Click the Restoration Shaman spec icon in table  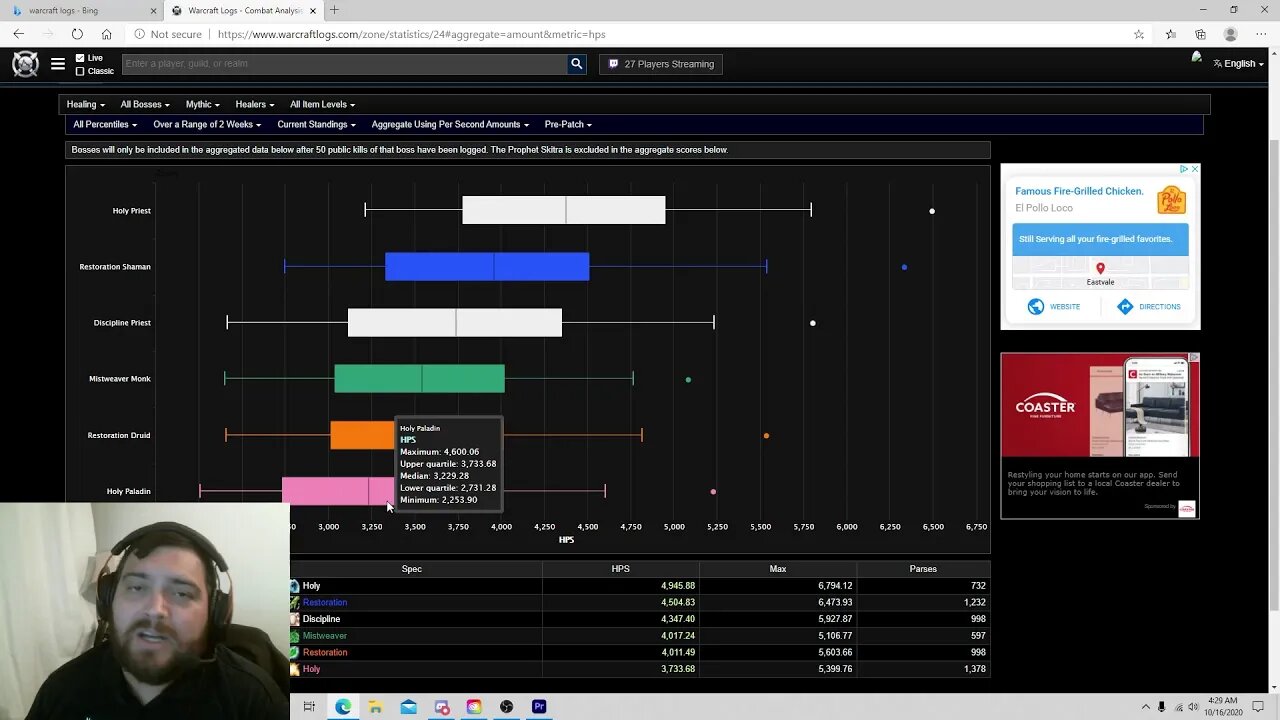click(294, 603)
